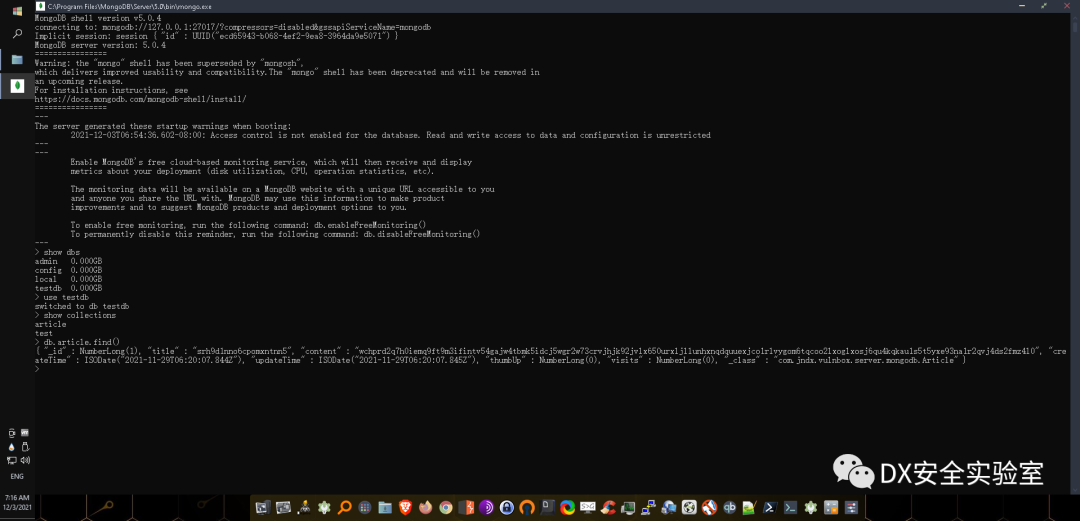Open the blue padlock app
The height and width of the screenshot is (521, 1080).
pyautogui.click(x=507, y=508)
